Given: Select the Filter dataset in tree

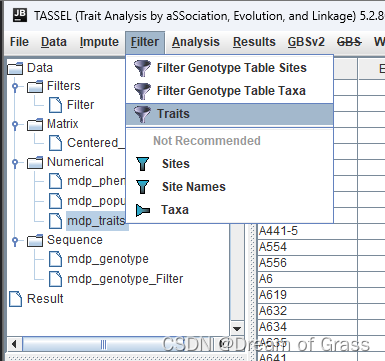Looking at the screenshot, I should (x=80, y=105).
